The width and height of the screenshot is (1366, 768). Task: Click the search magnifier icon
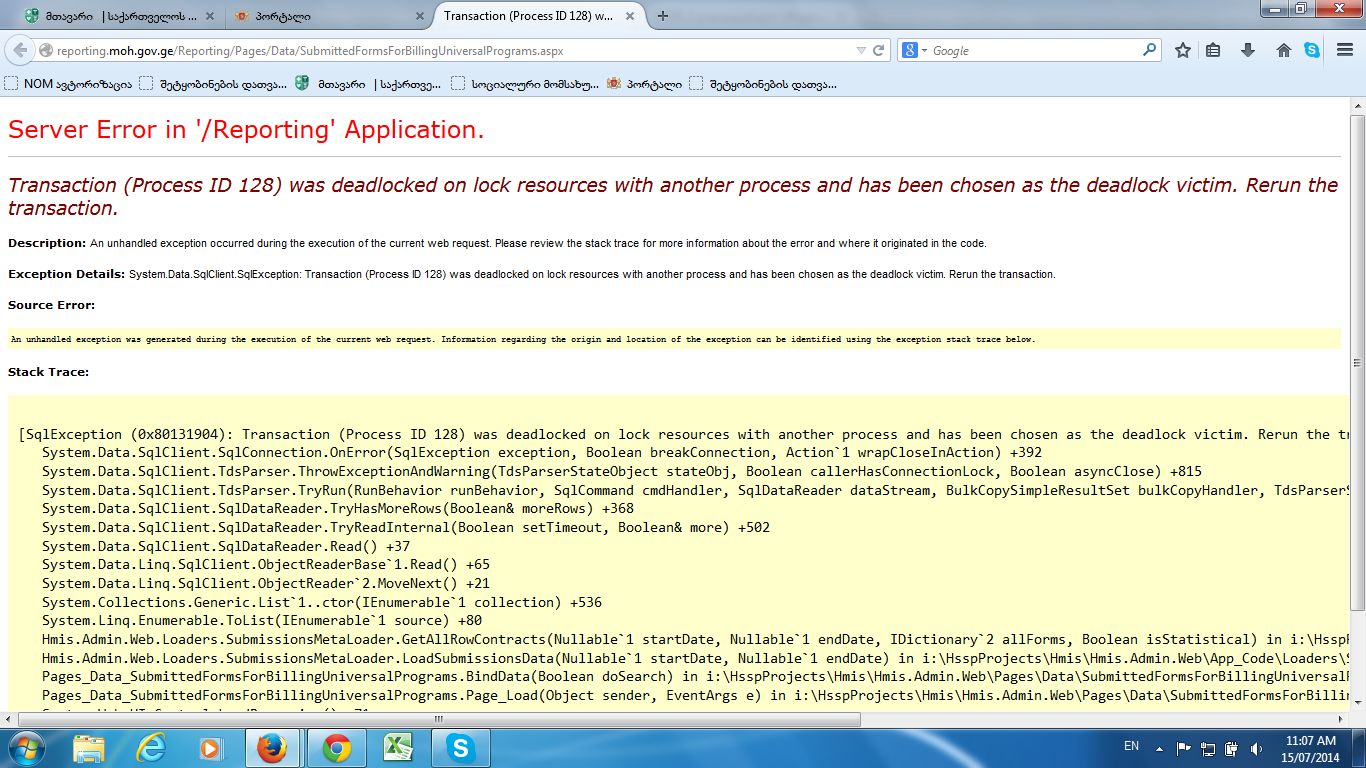(1150, 50)
